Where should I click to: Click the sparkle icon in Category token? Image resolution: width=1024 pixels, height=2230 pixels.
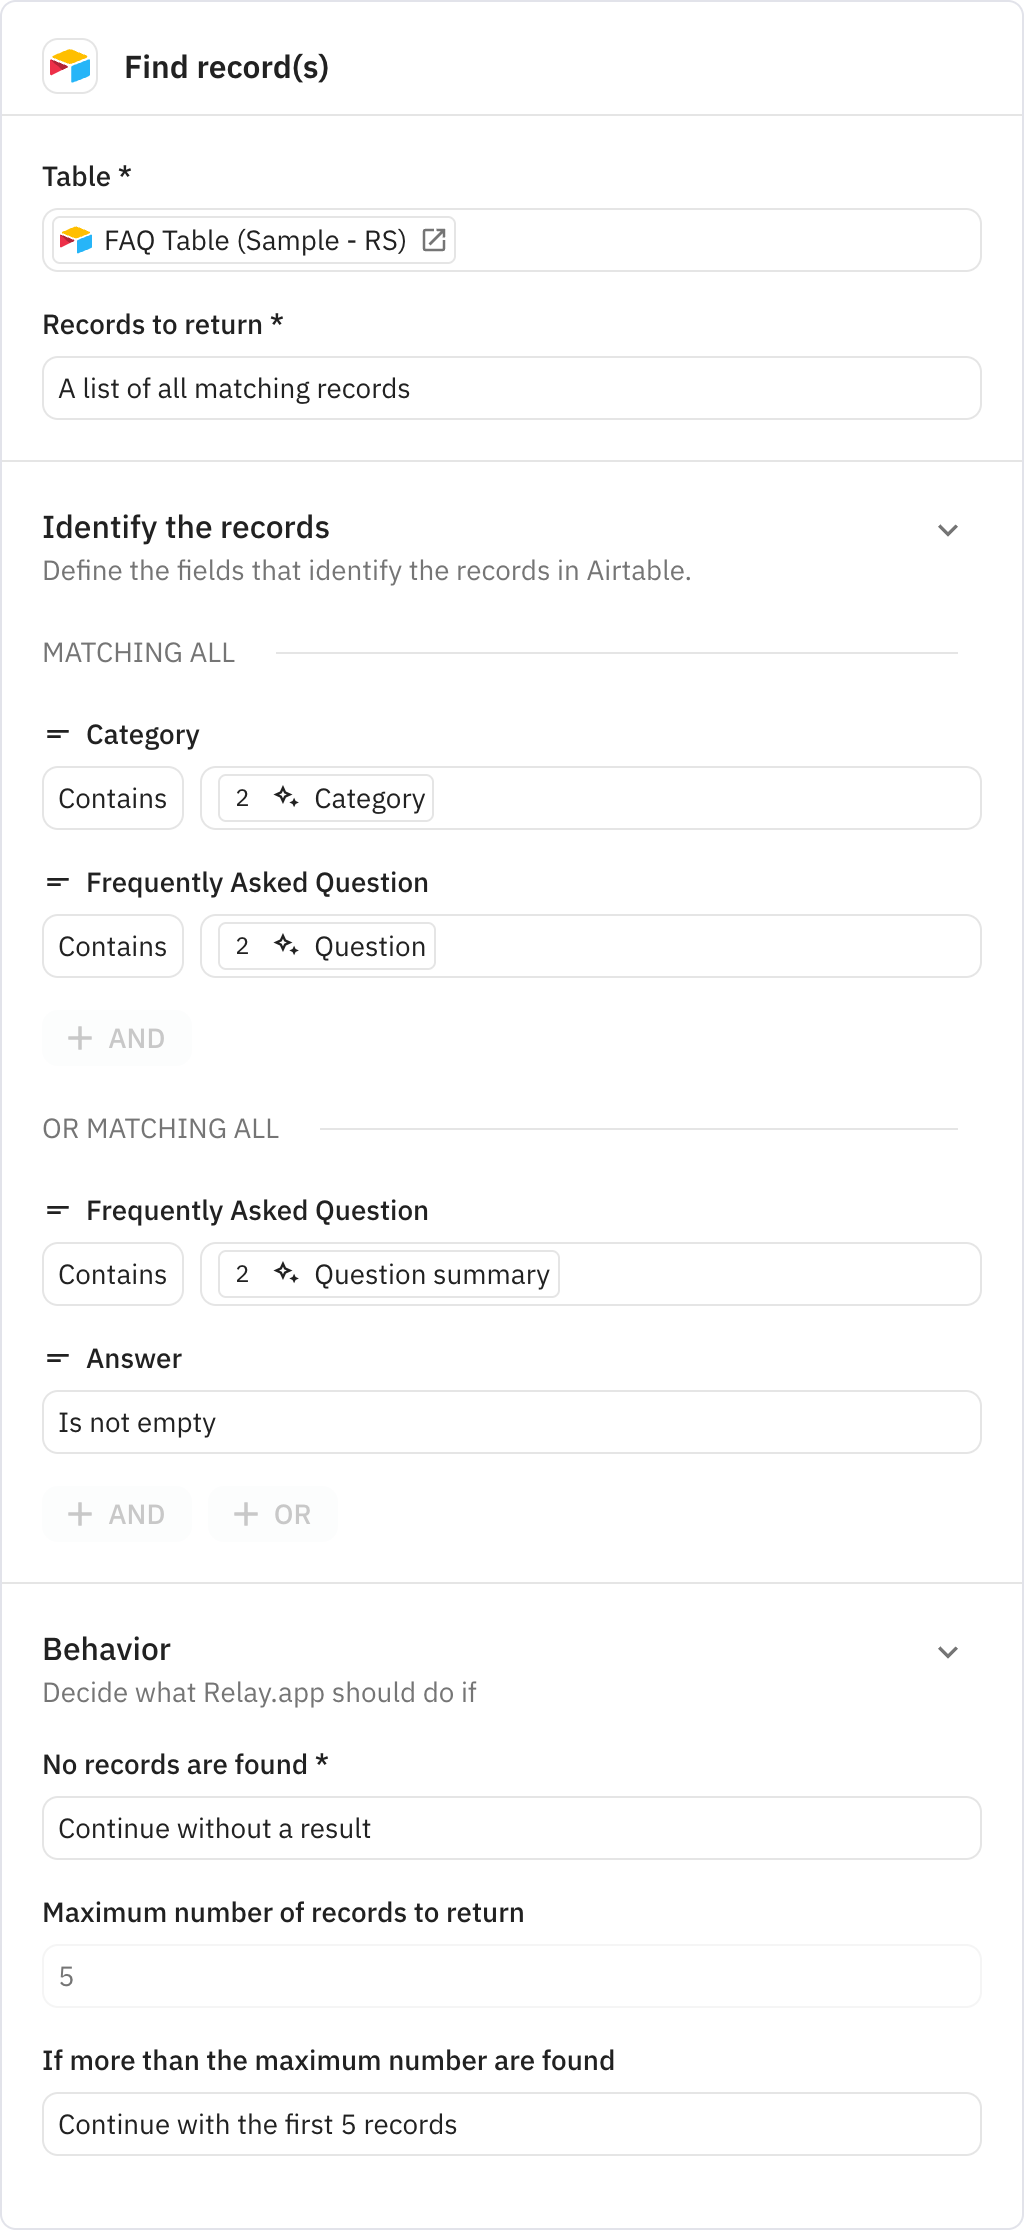286,797
